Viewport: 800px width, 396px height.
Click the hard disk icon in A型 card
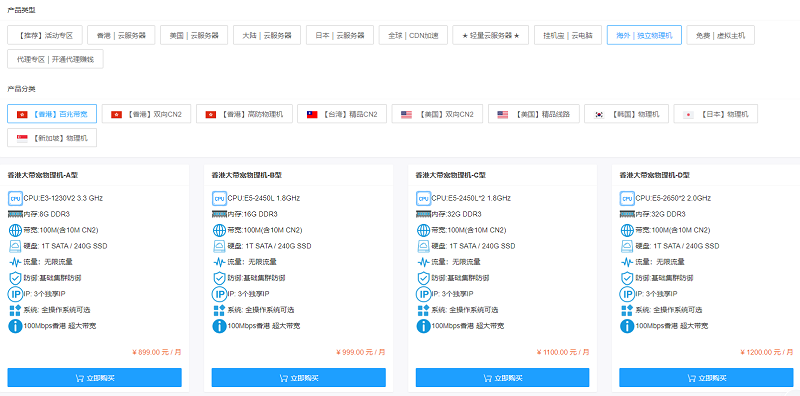(x=15, y=246)
